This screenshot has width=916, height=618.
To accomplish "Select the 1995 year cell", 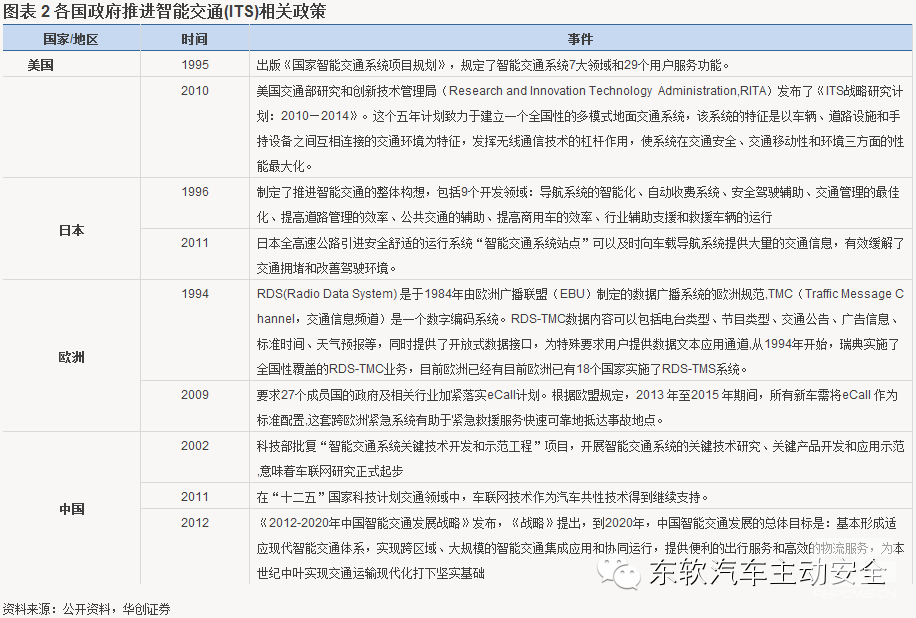I will coord(195,65).
